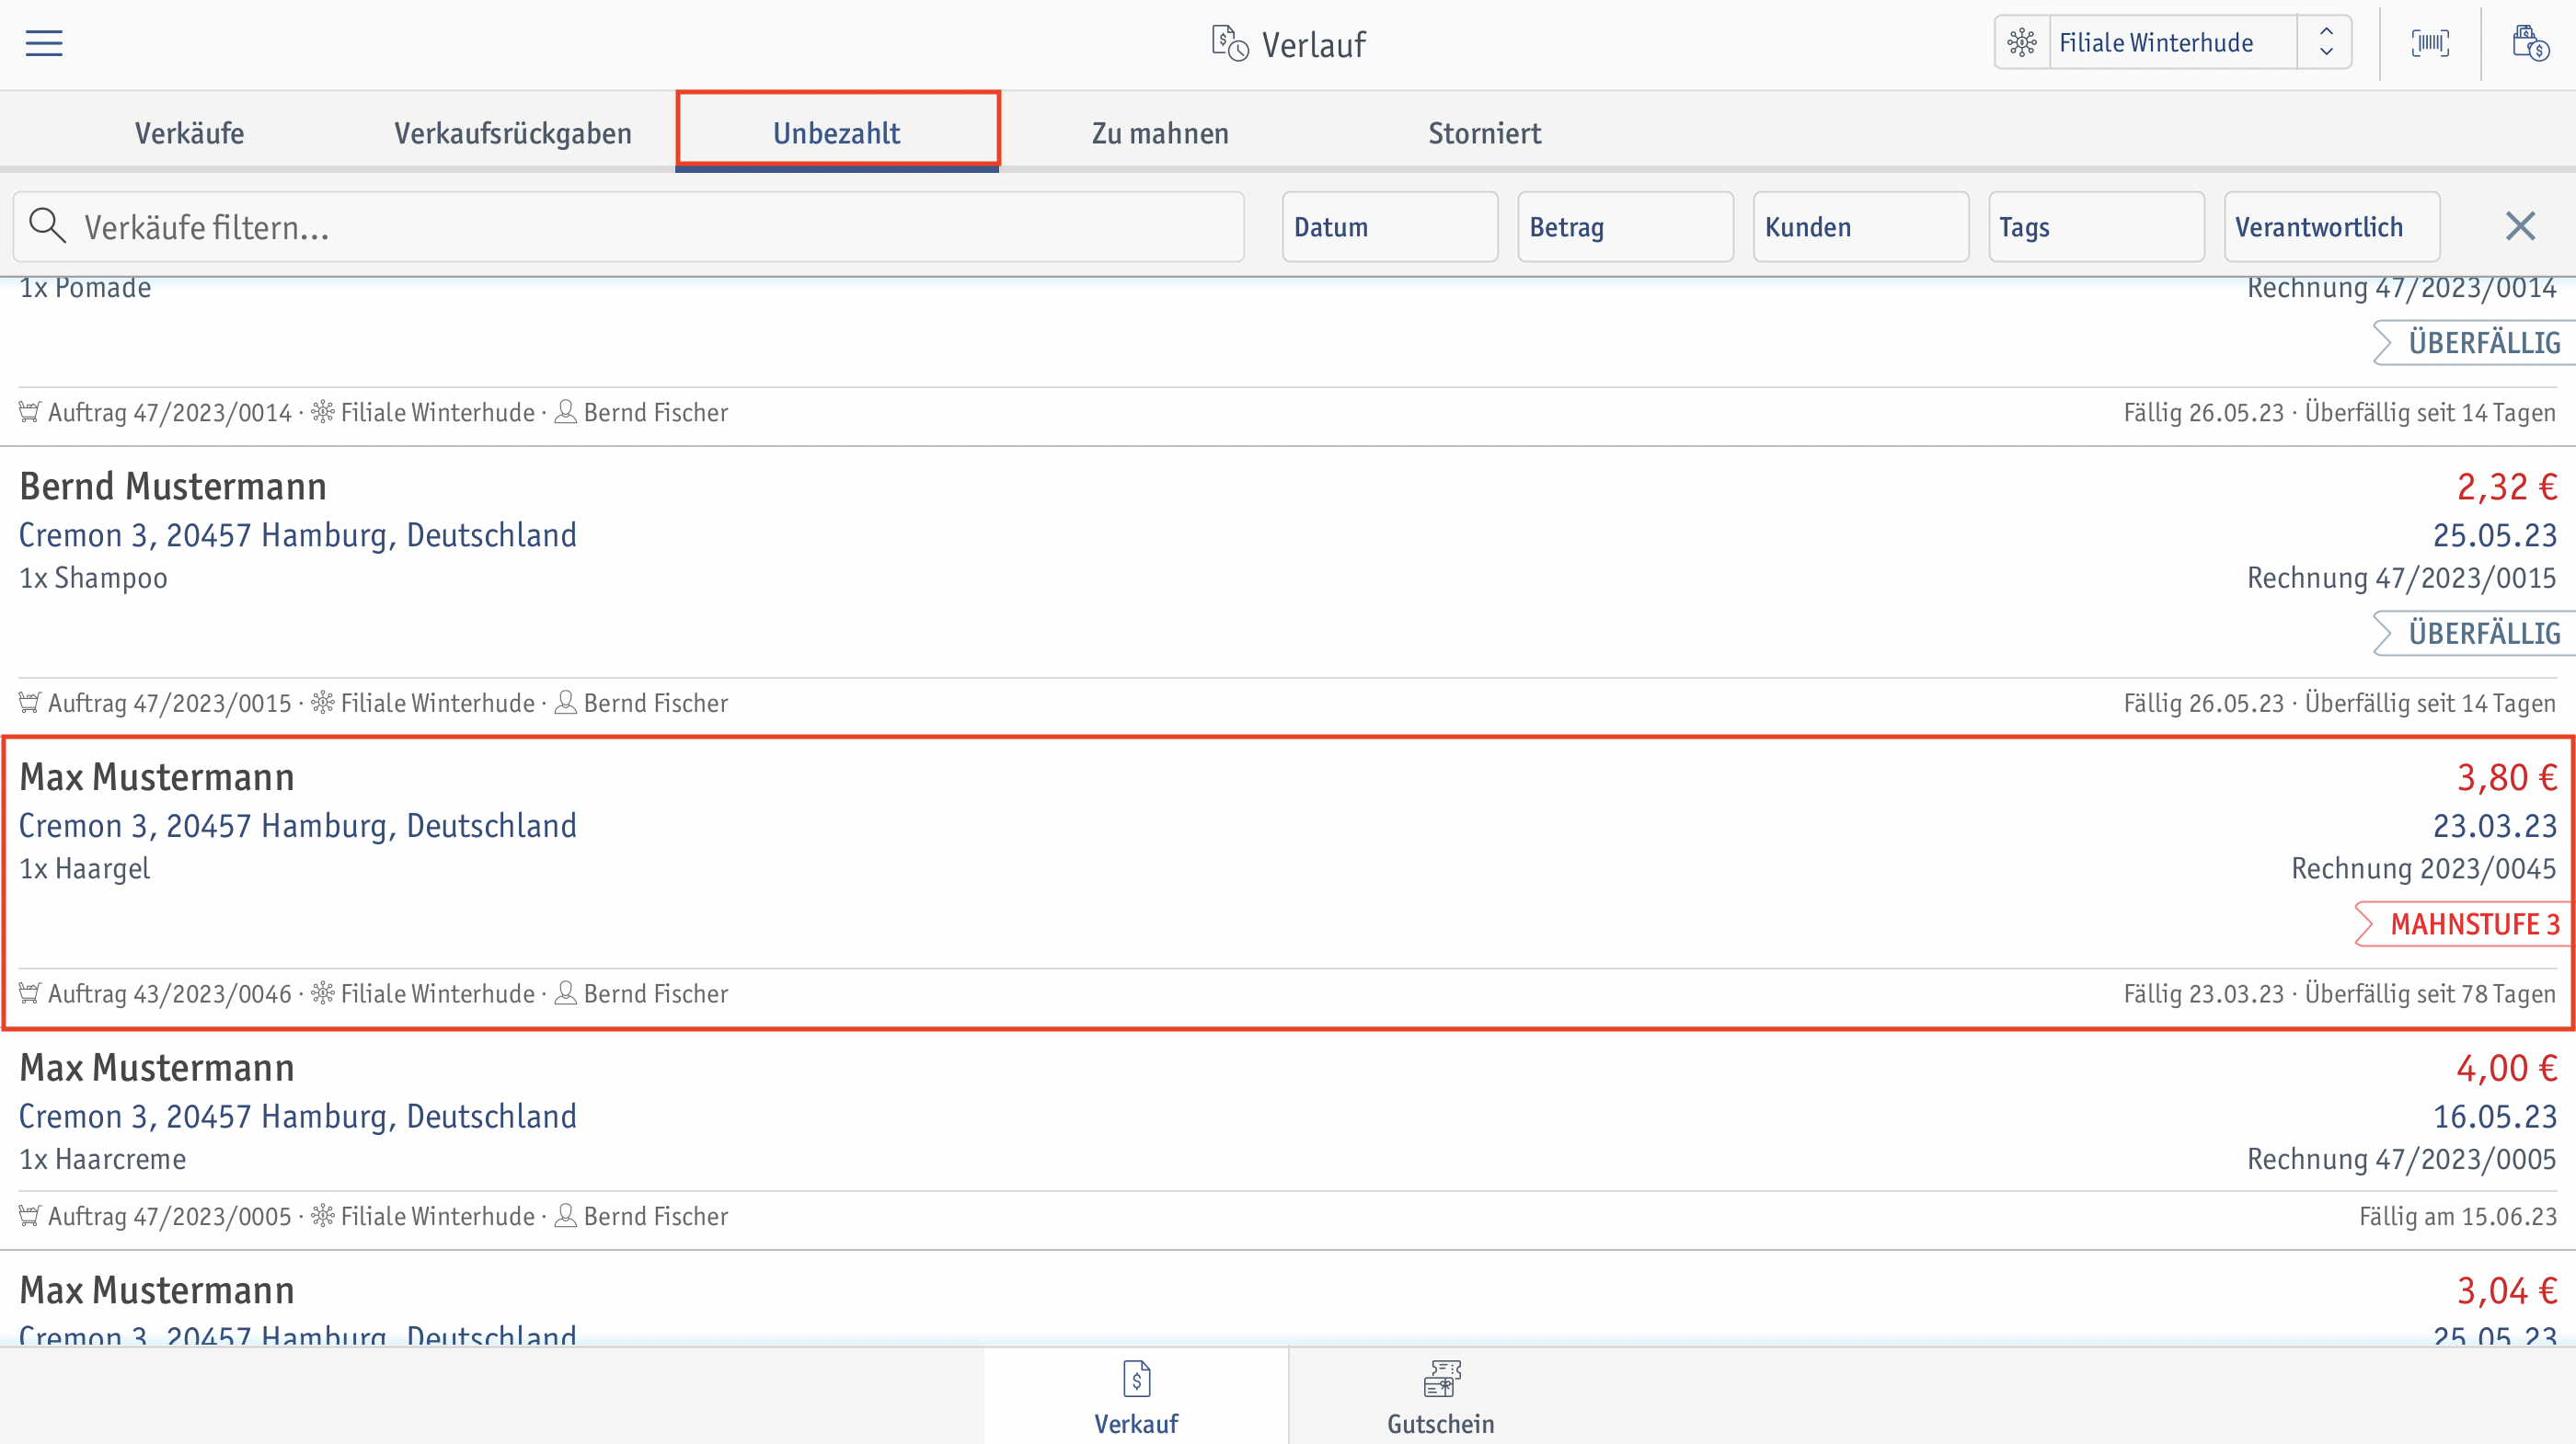Open the Tags filter
The height and width of the screenshot is (1444, 2576).
[2097, 227]
